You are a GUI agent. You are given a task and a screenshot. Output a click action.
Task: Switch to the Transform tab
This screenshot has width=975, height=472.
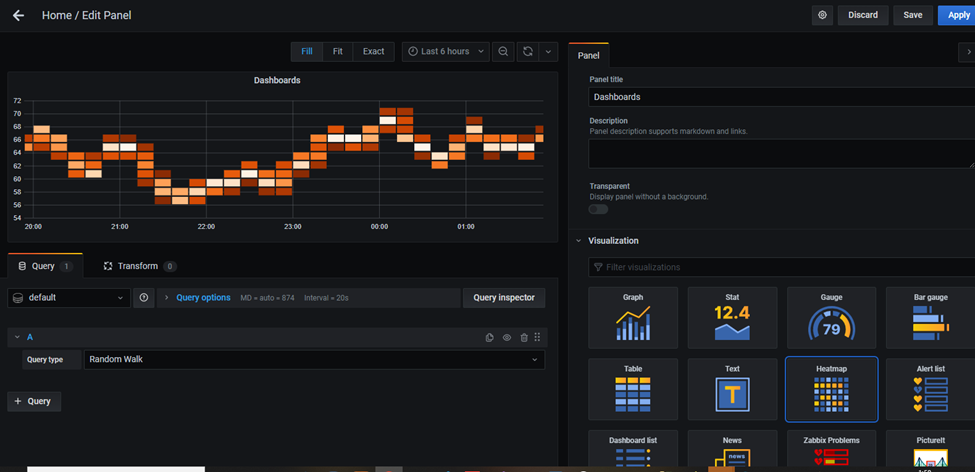click(140, 266)
